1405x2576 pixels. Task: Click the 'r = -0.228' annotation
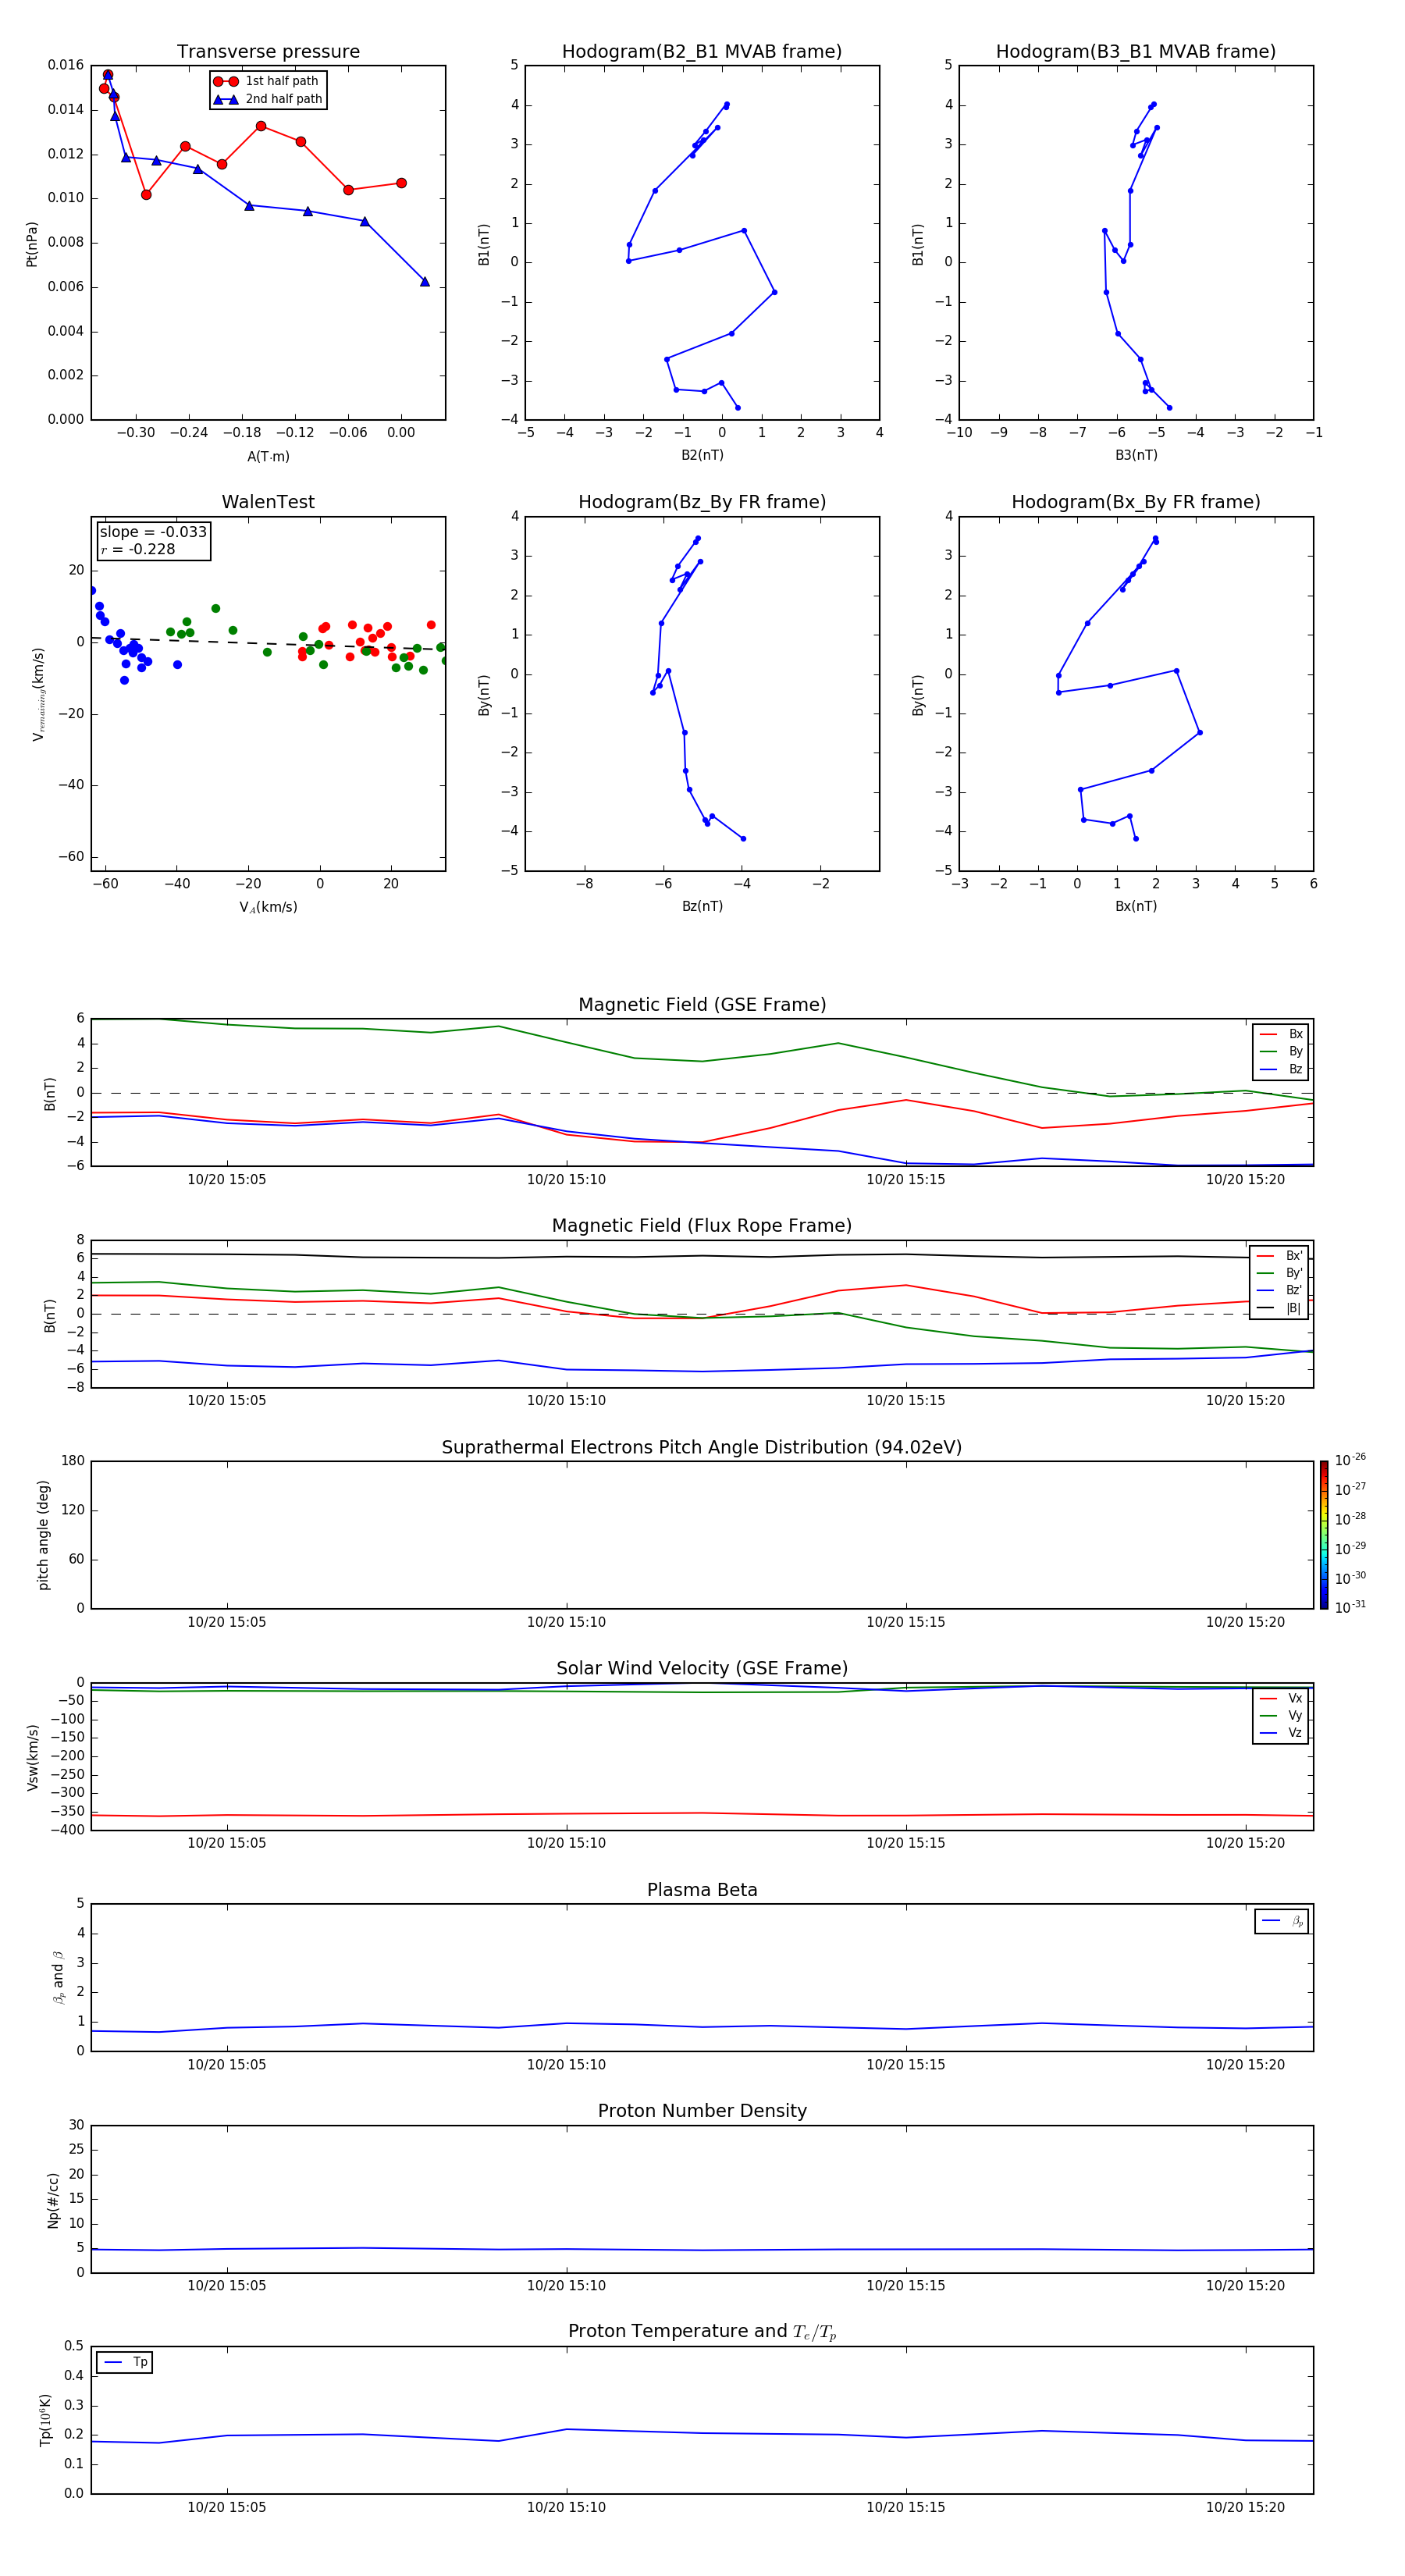(x=138, y=549)
